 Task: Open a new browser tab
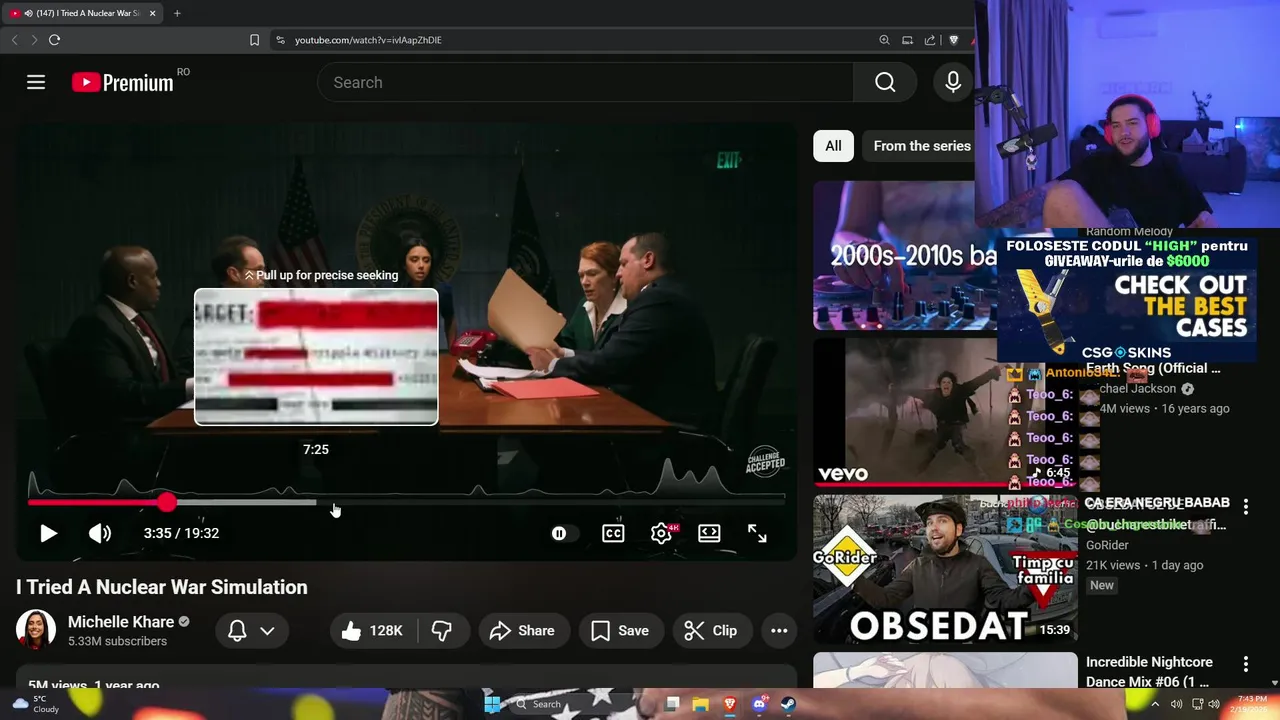pyautogui.click(x=177, y=13)
